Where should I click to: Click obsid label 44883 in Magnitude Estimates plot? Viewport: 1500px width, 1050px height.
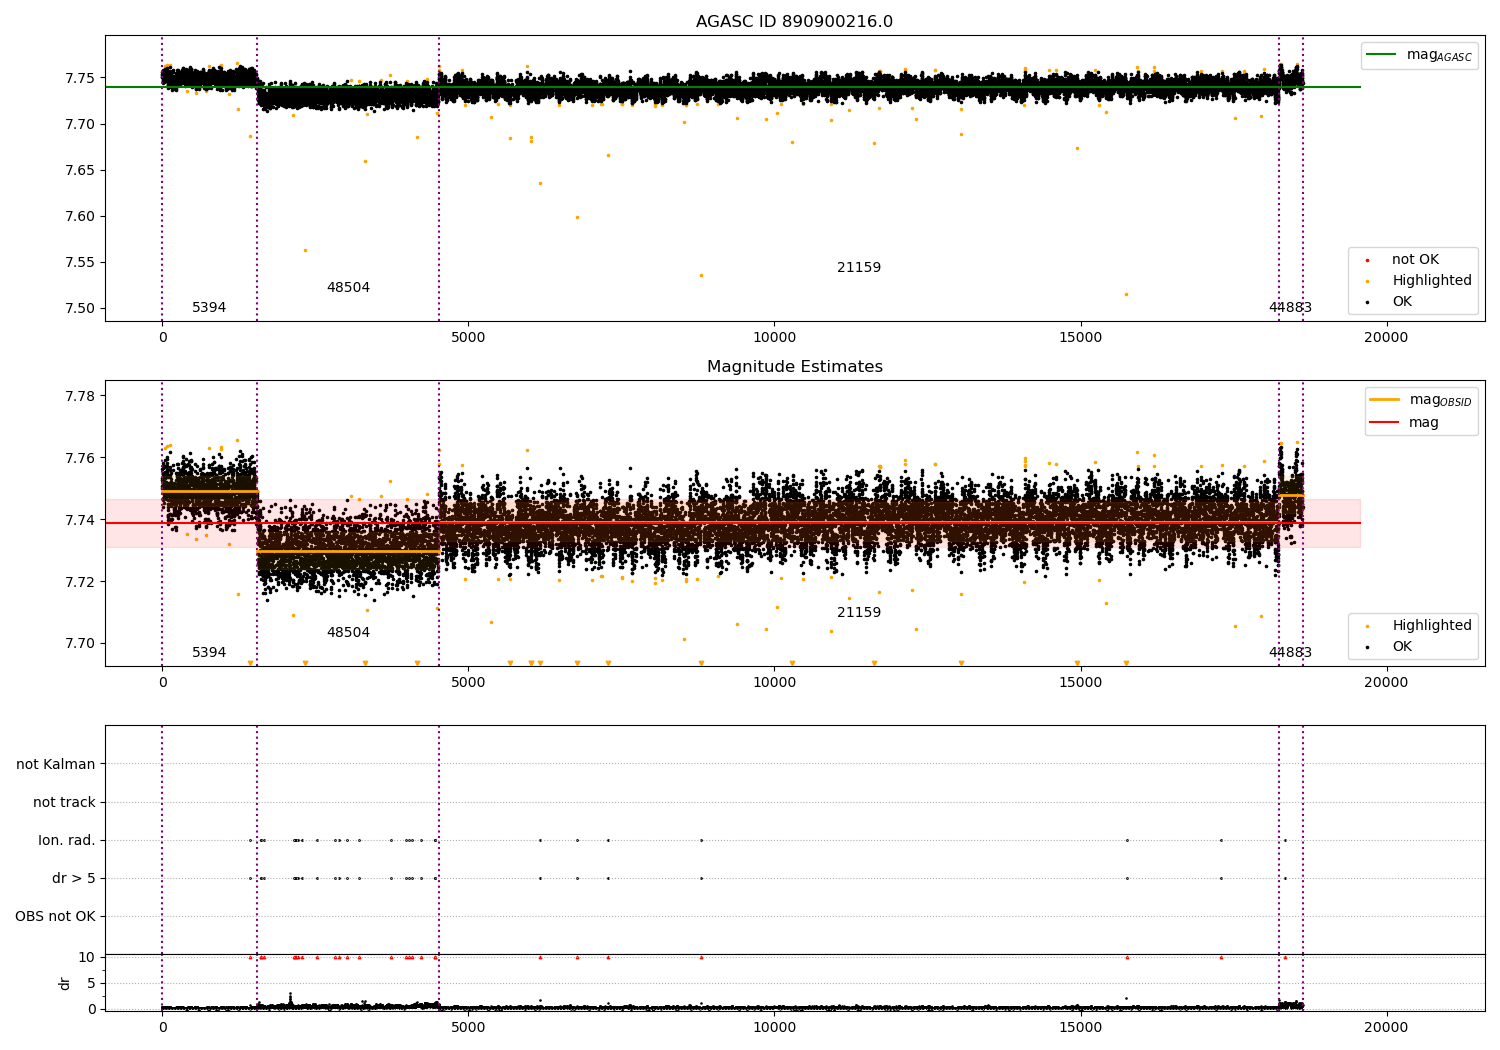point(1290,653)
